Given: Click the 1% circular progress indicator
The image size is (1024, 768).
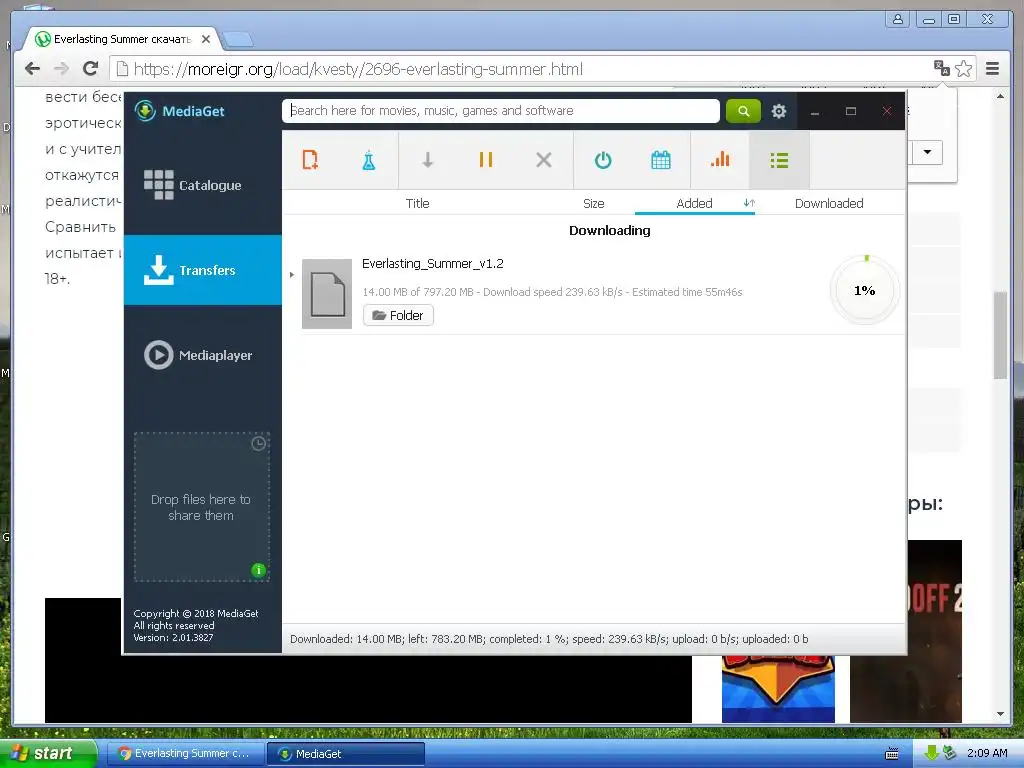Looking at the screenshot, I should click(x=865, y=290).
